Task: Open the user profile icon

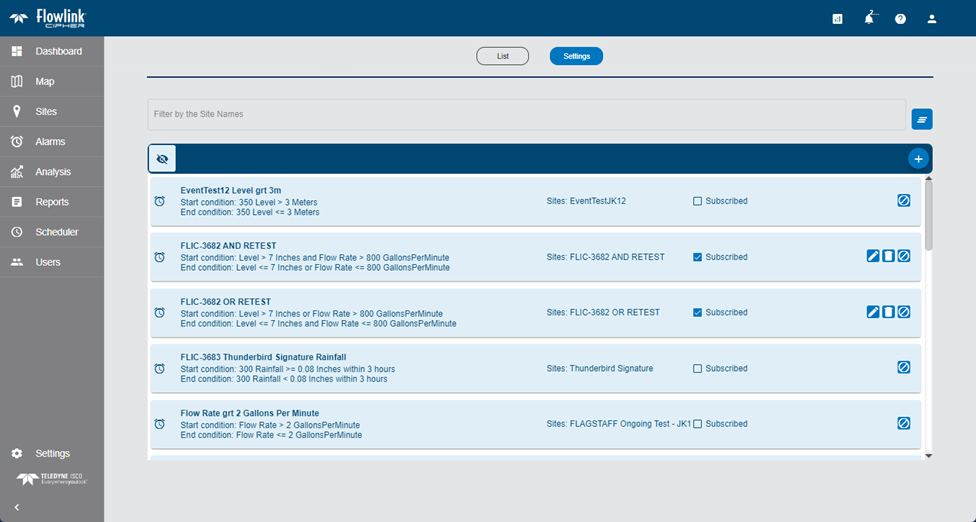Action: 932,19
